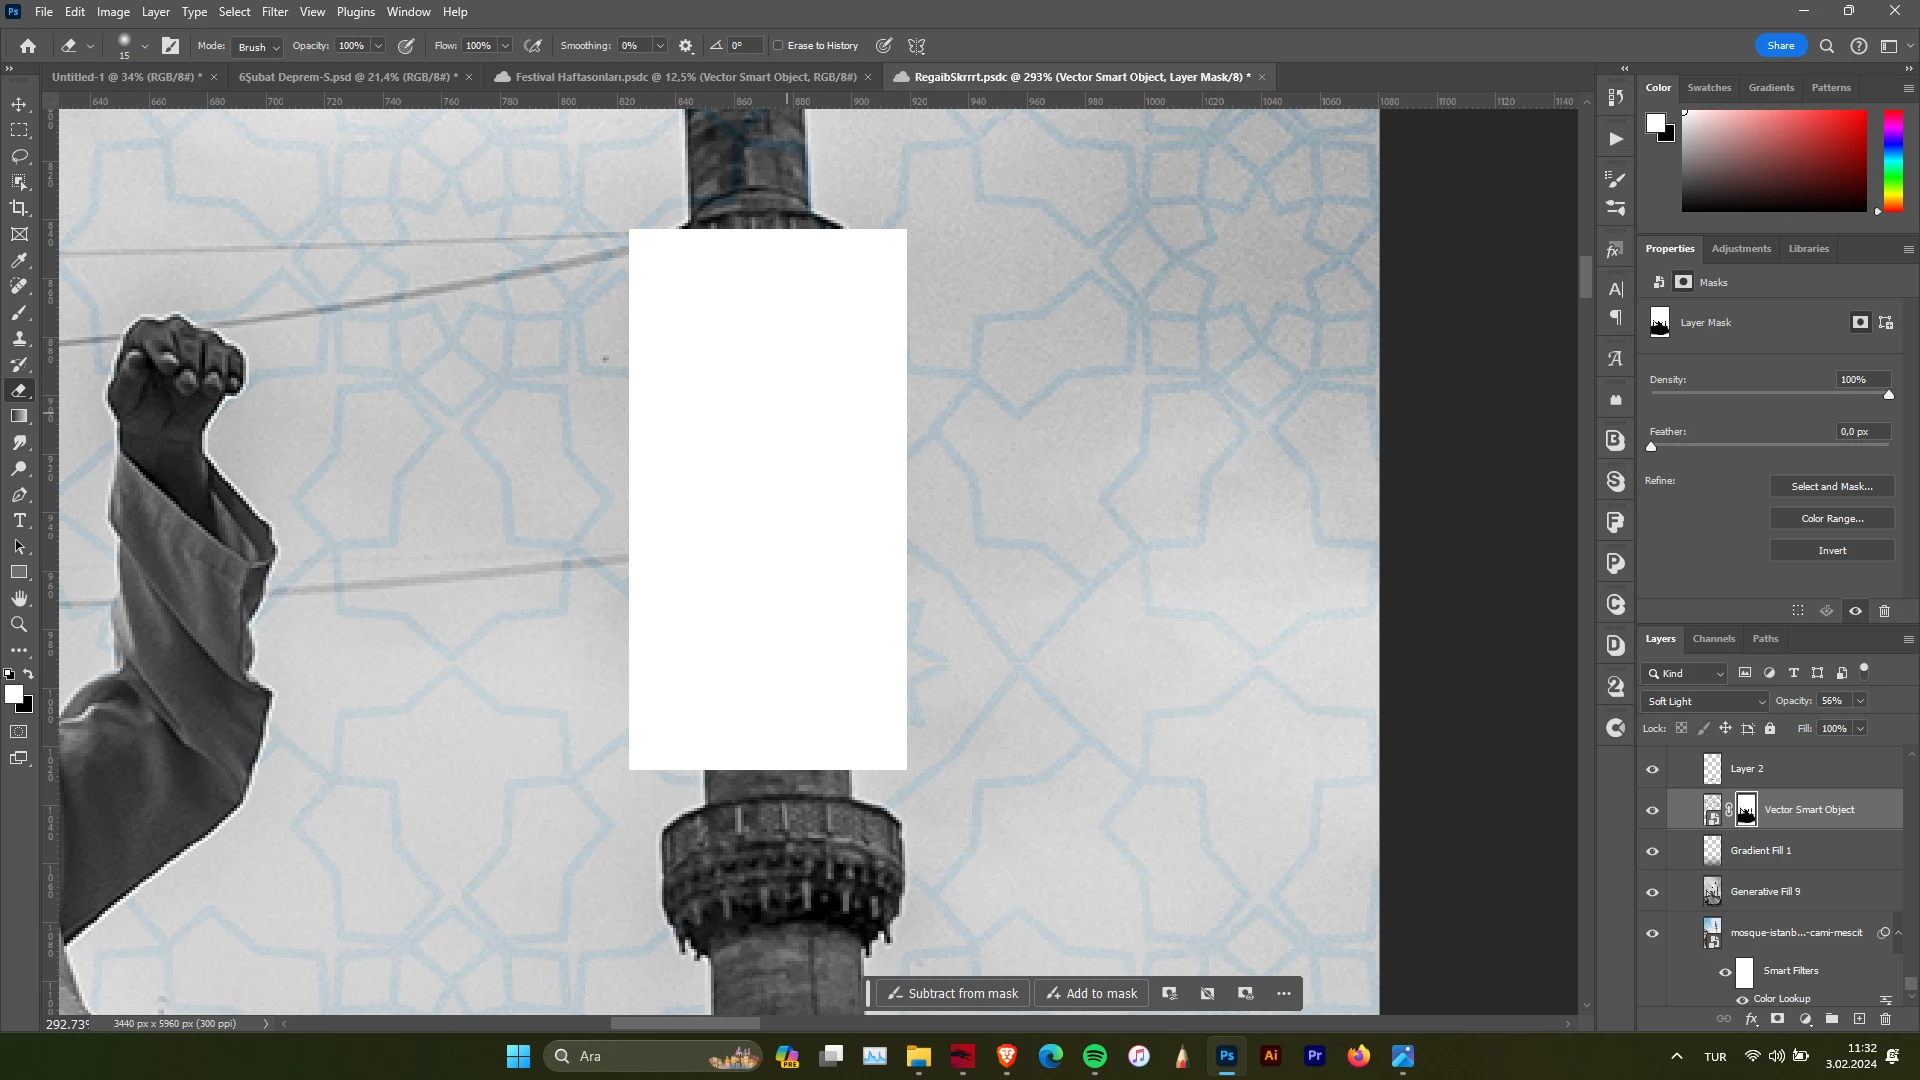This screenshot has height=1080, width=1920.
Task: Select the Crop tool
Action: pyautogui.click(x=19, y=208)
